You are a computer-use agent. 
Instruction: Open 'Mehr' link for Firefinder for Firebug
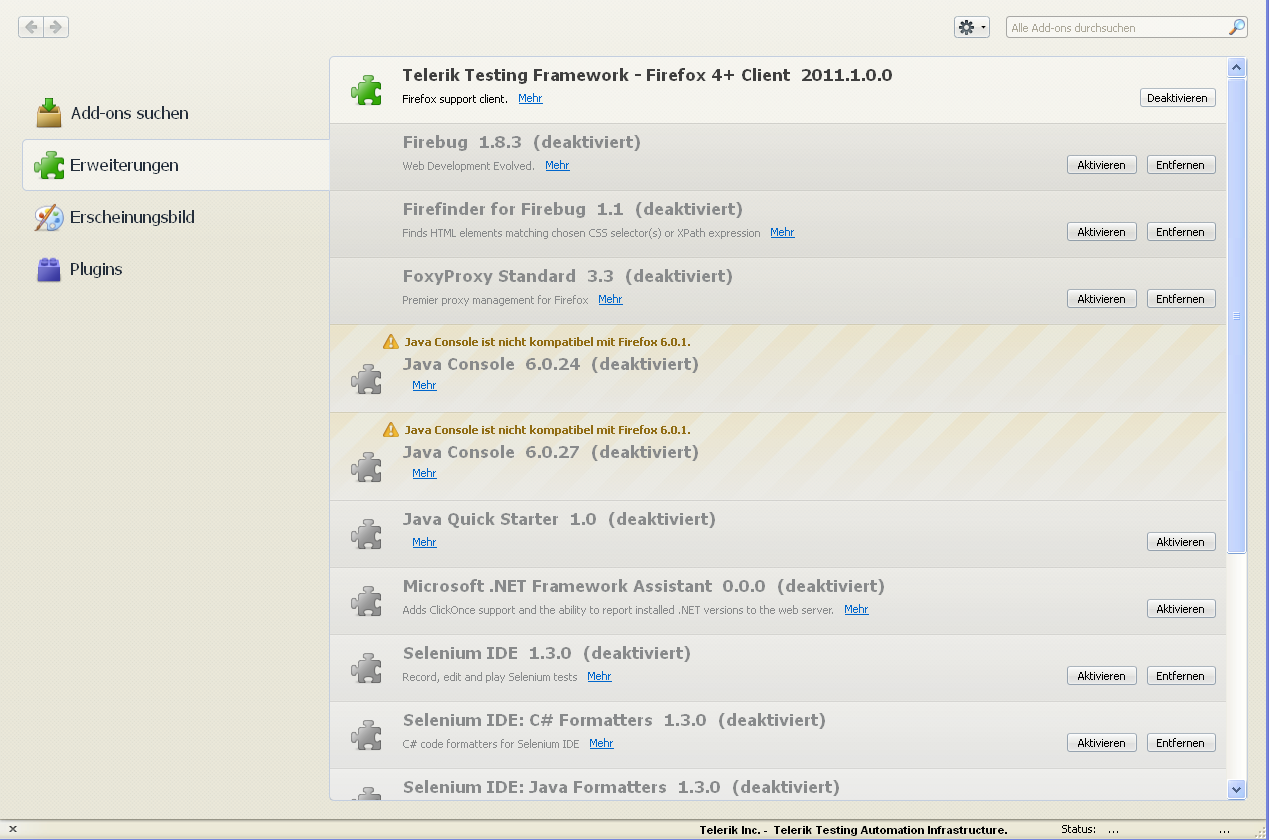pyautogui.click(x=782, y=233)
